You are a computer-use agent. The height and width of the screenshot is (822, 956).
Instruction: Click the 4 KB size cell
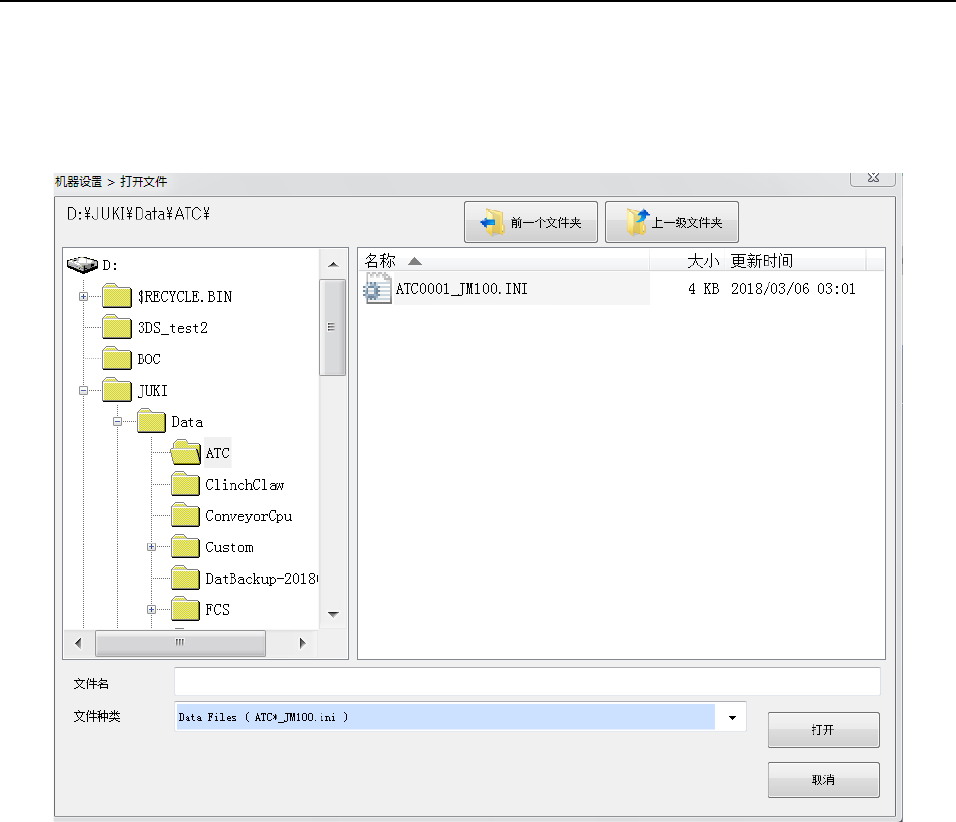click(704, 288)
